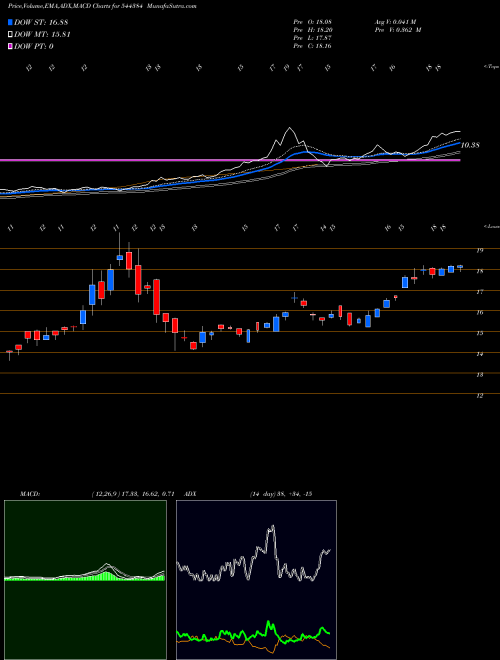
Task: Click the MACD parameters '(12,26,9)' text
Action: click(106, 494)
